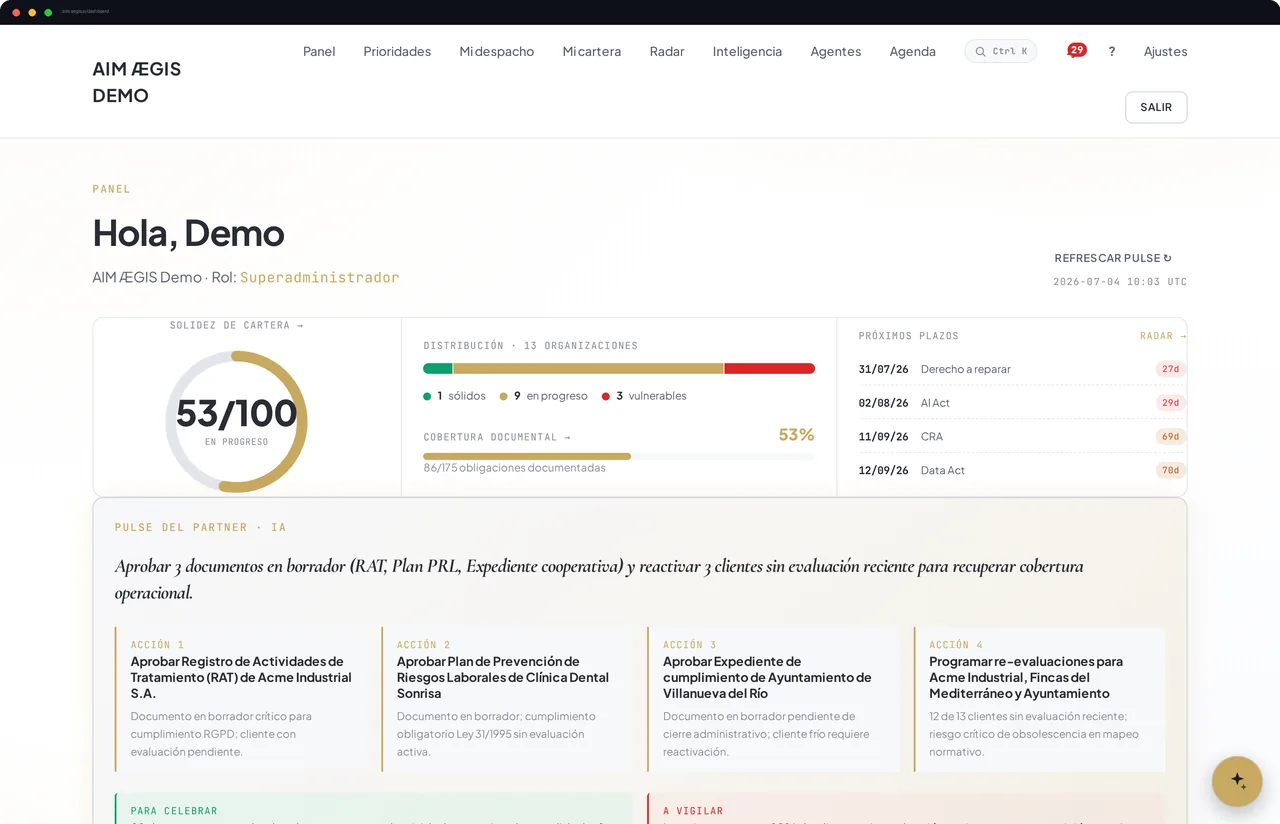
Task: Open the SOLIDEZ DE CARTERA link
Action: (x=237, y=325)
